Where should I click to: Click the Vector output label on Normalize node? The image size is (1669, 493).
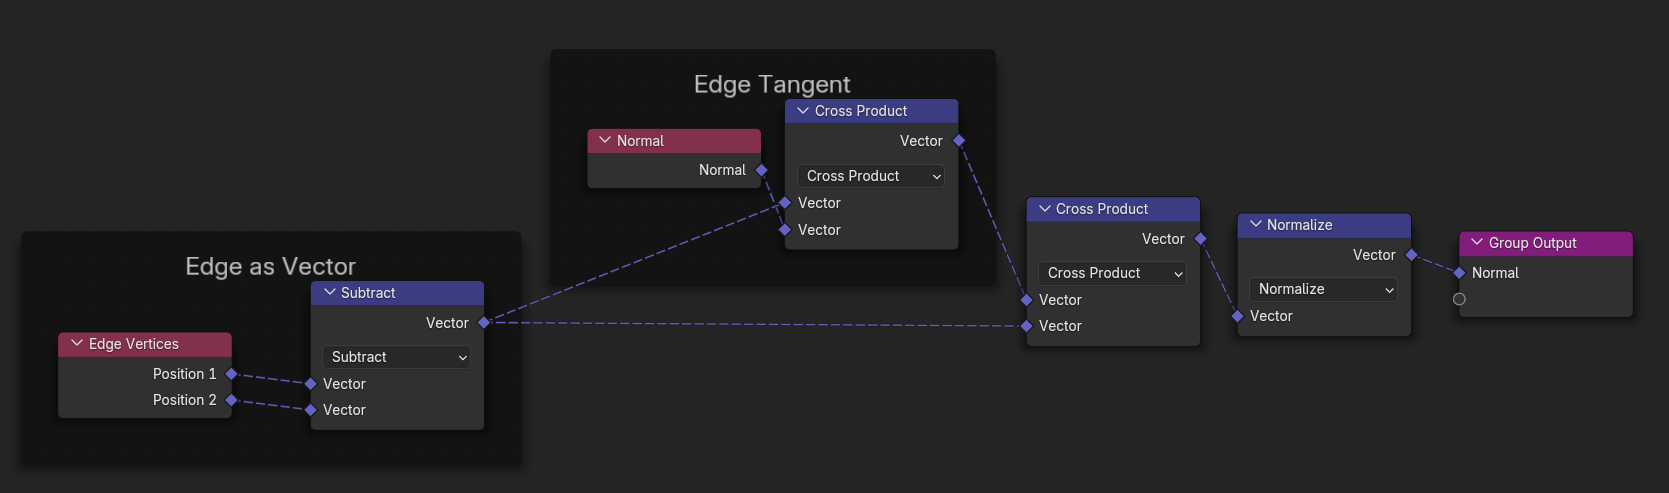1374,255
